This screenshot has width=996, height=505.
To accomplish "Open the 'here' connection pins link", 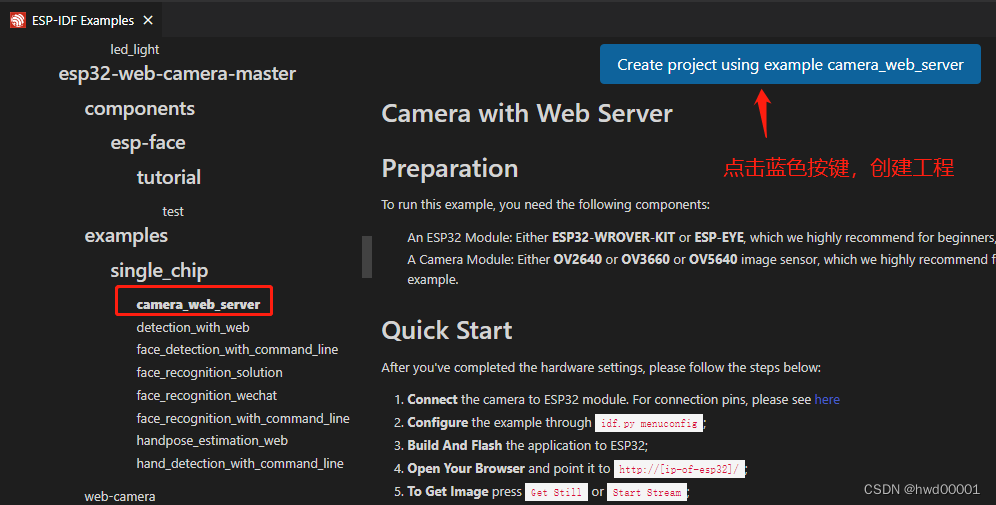I will [x=827, y=400].
